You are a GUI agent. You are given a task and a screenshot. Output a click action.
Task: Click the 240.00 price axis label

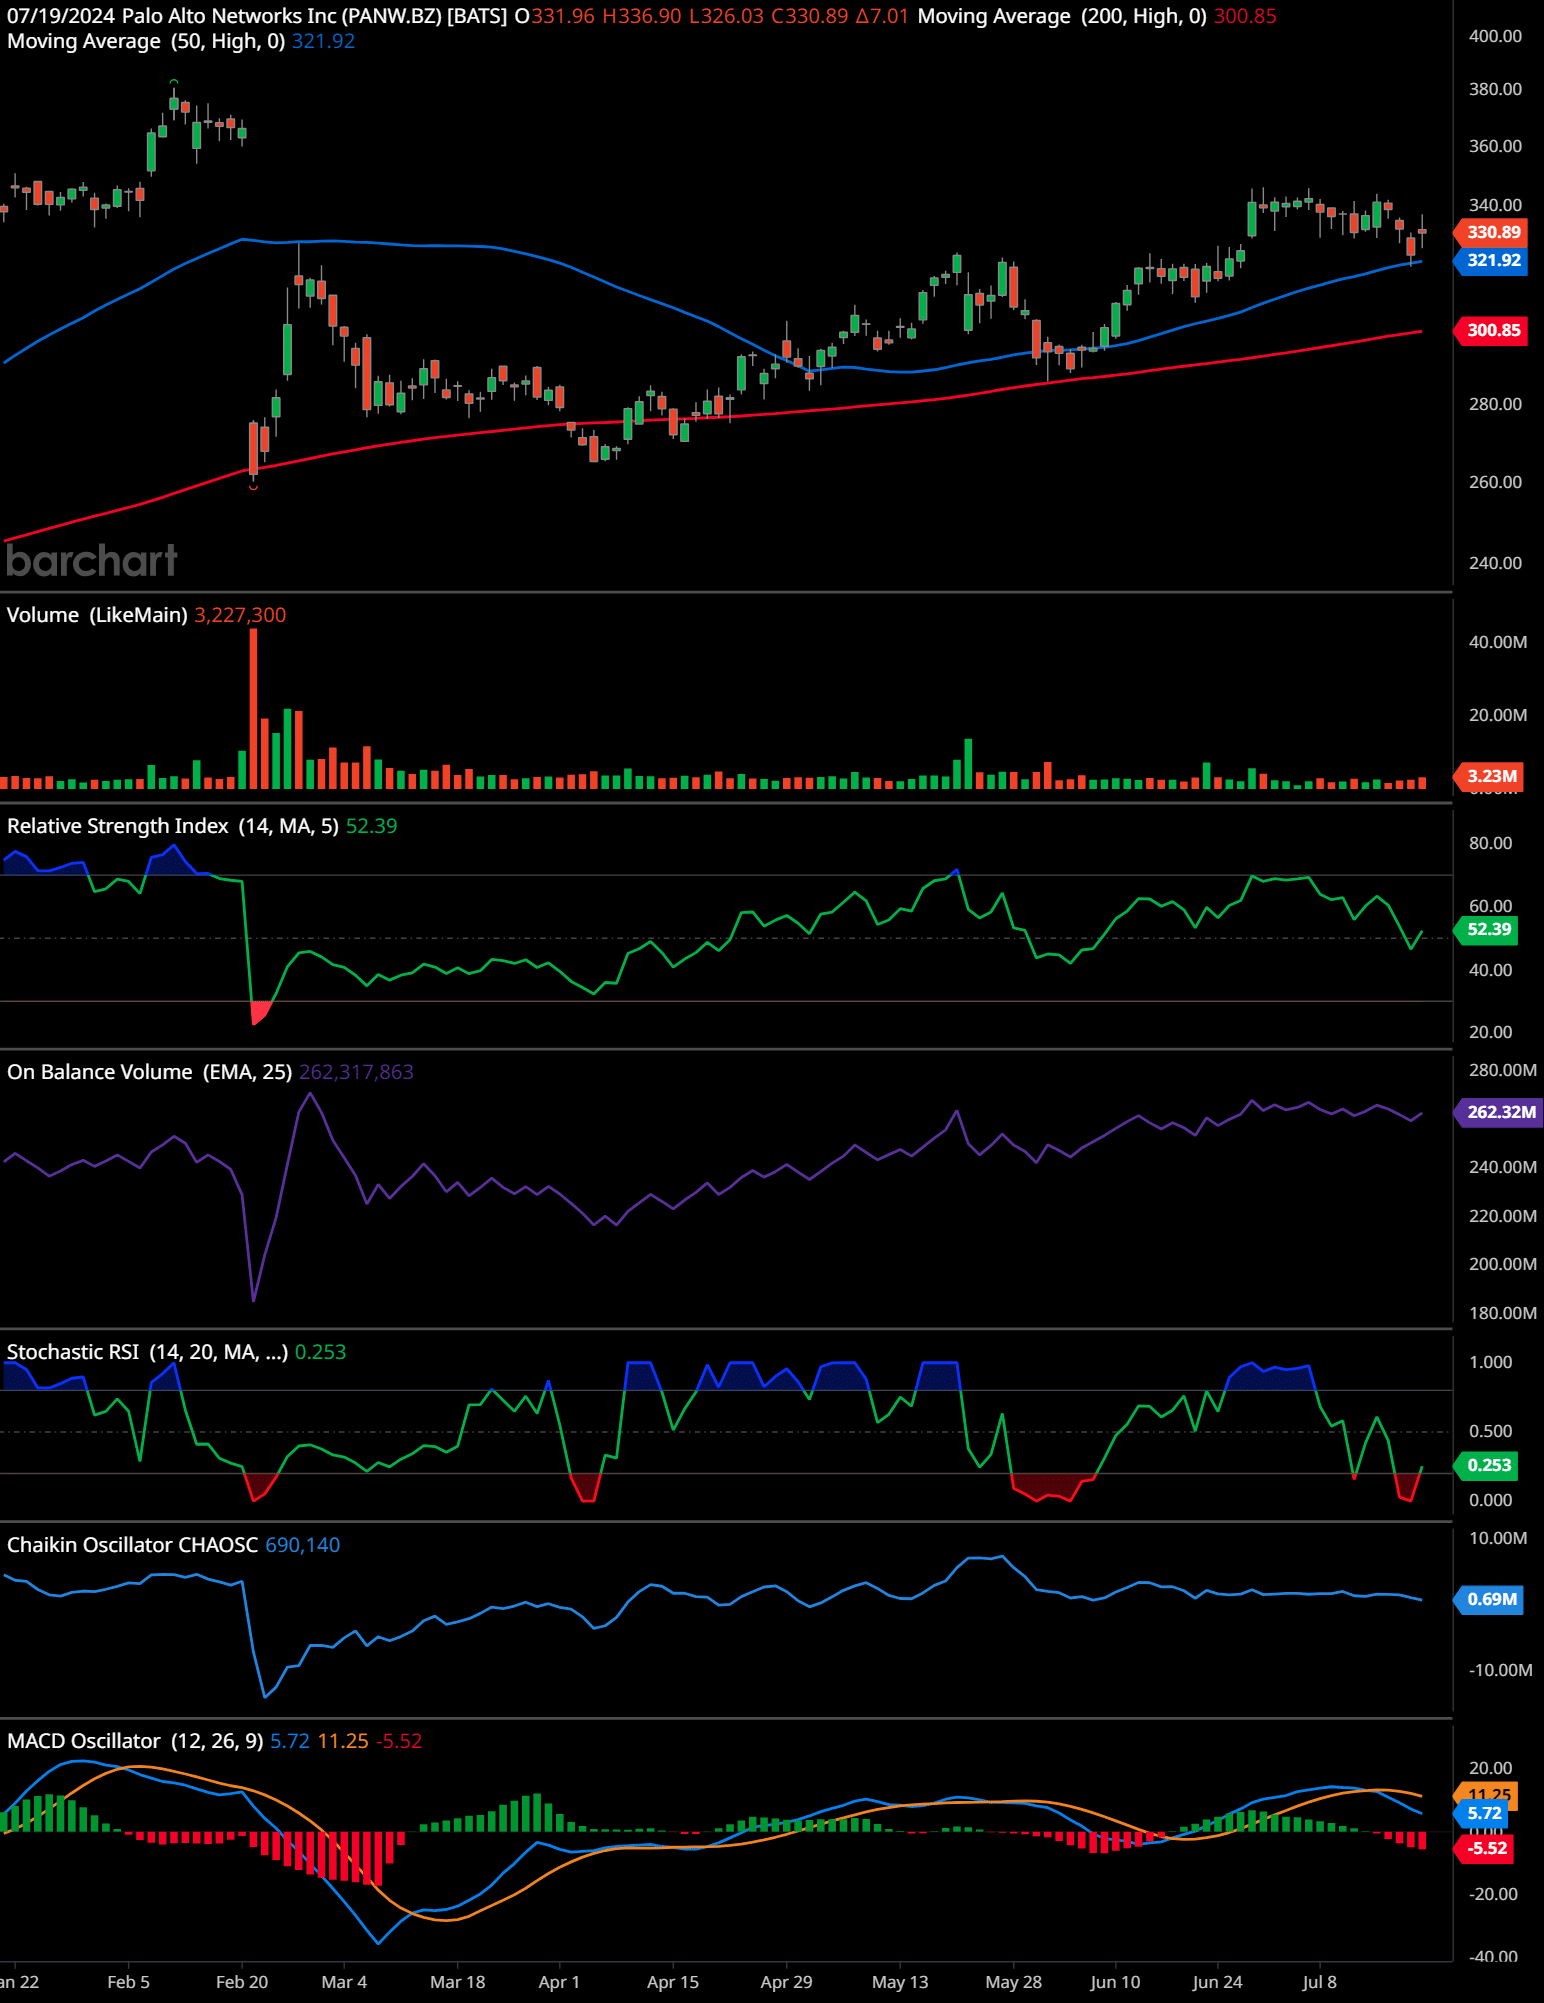click(x=1495, y=563)
